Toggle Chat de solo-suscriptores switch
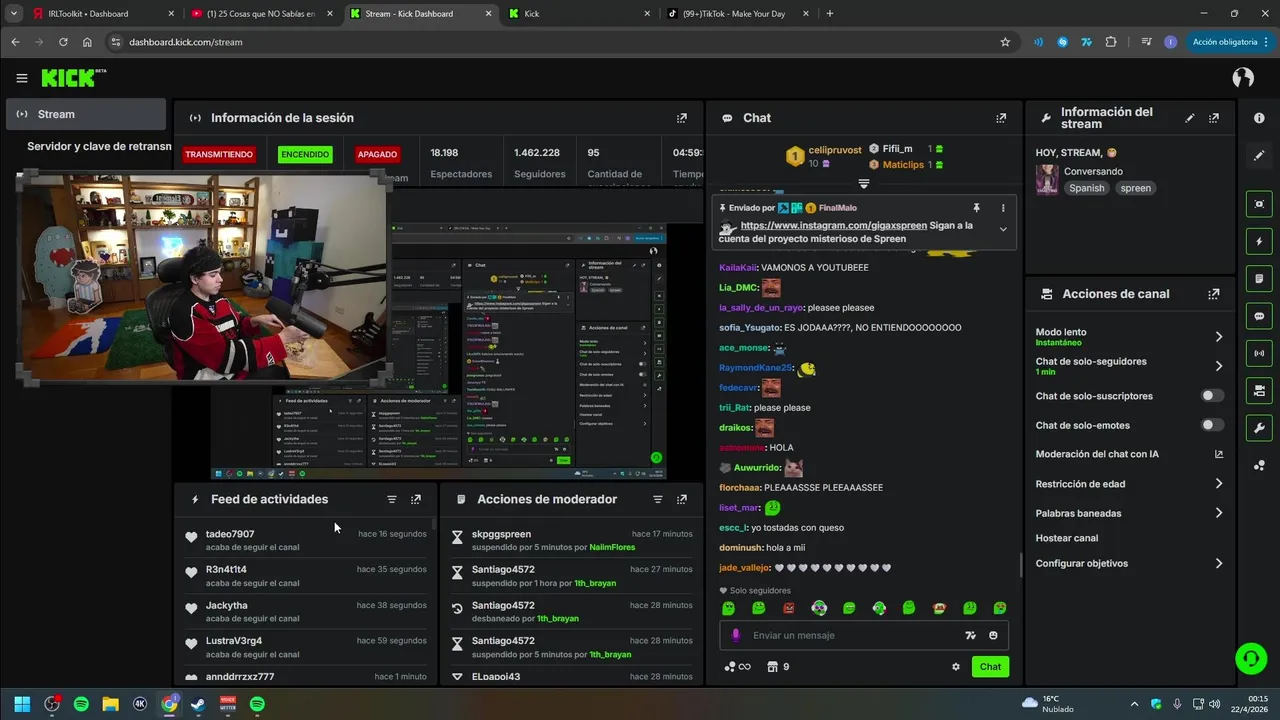This screenshot has width=1280, height=720. pyautogui.click(x=1212, y=396)
